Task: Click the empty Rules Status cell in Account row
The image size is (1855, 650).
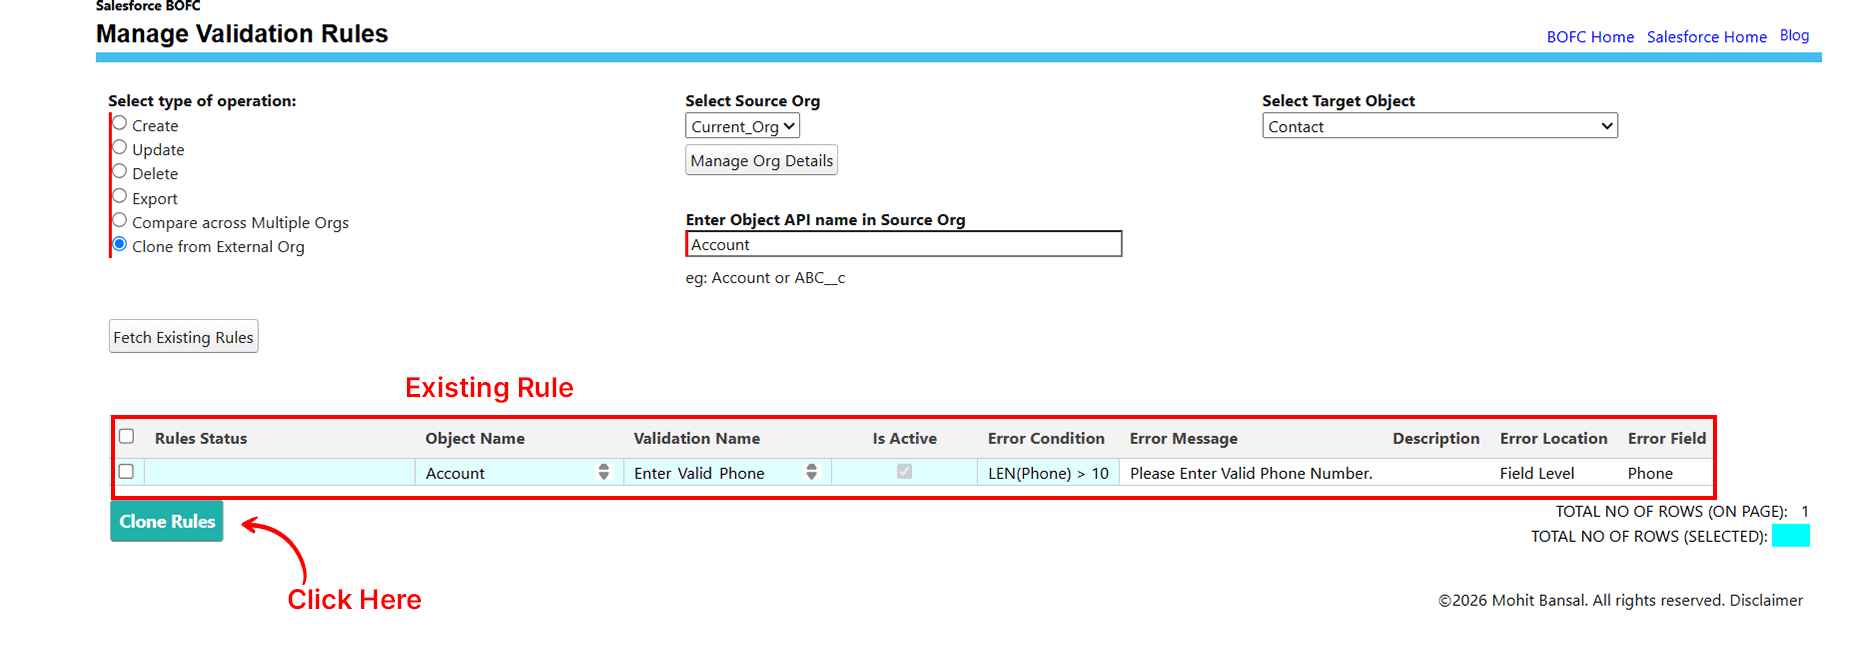Action: point(280,472)
